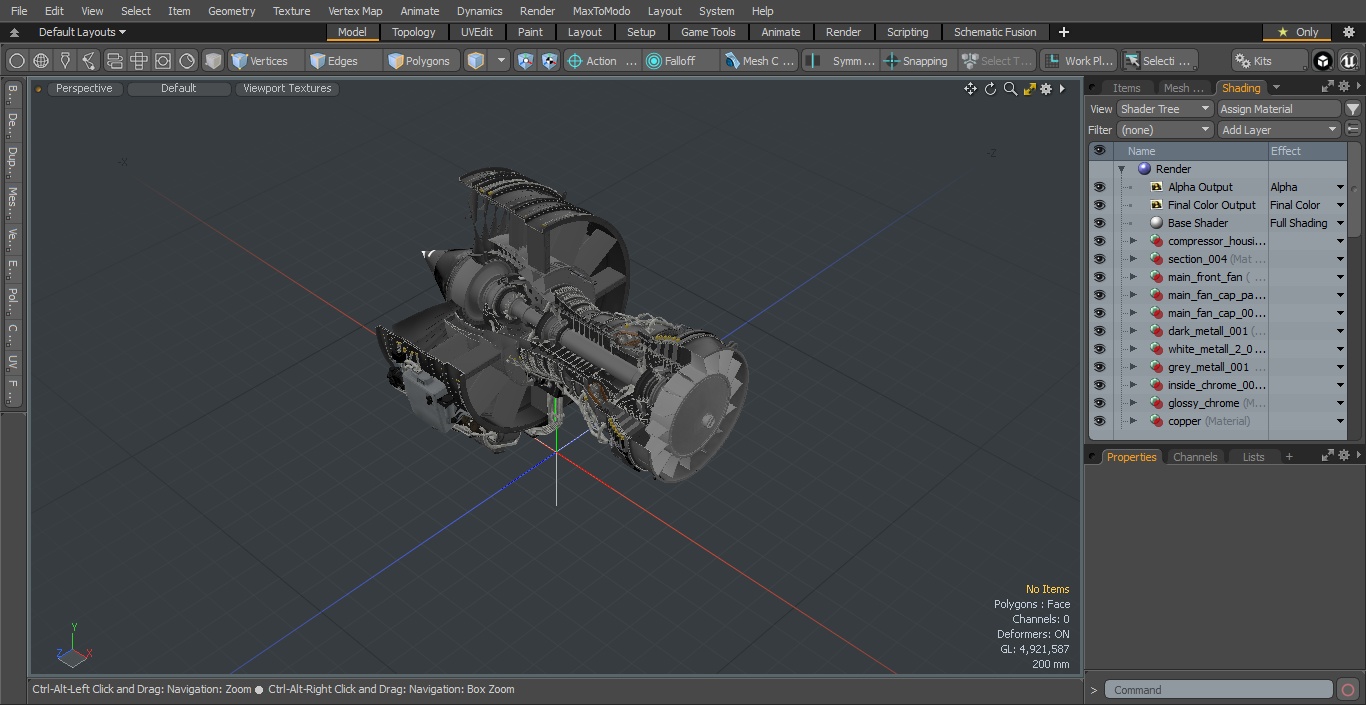Open the Vertex Map menu
This screenshot has width=1366, height=705.
point(355,11)
